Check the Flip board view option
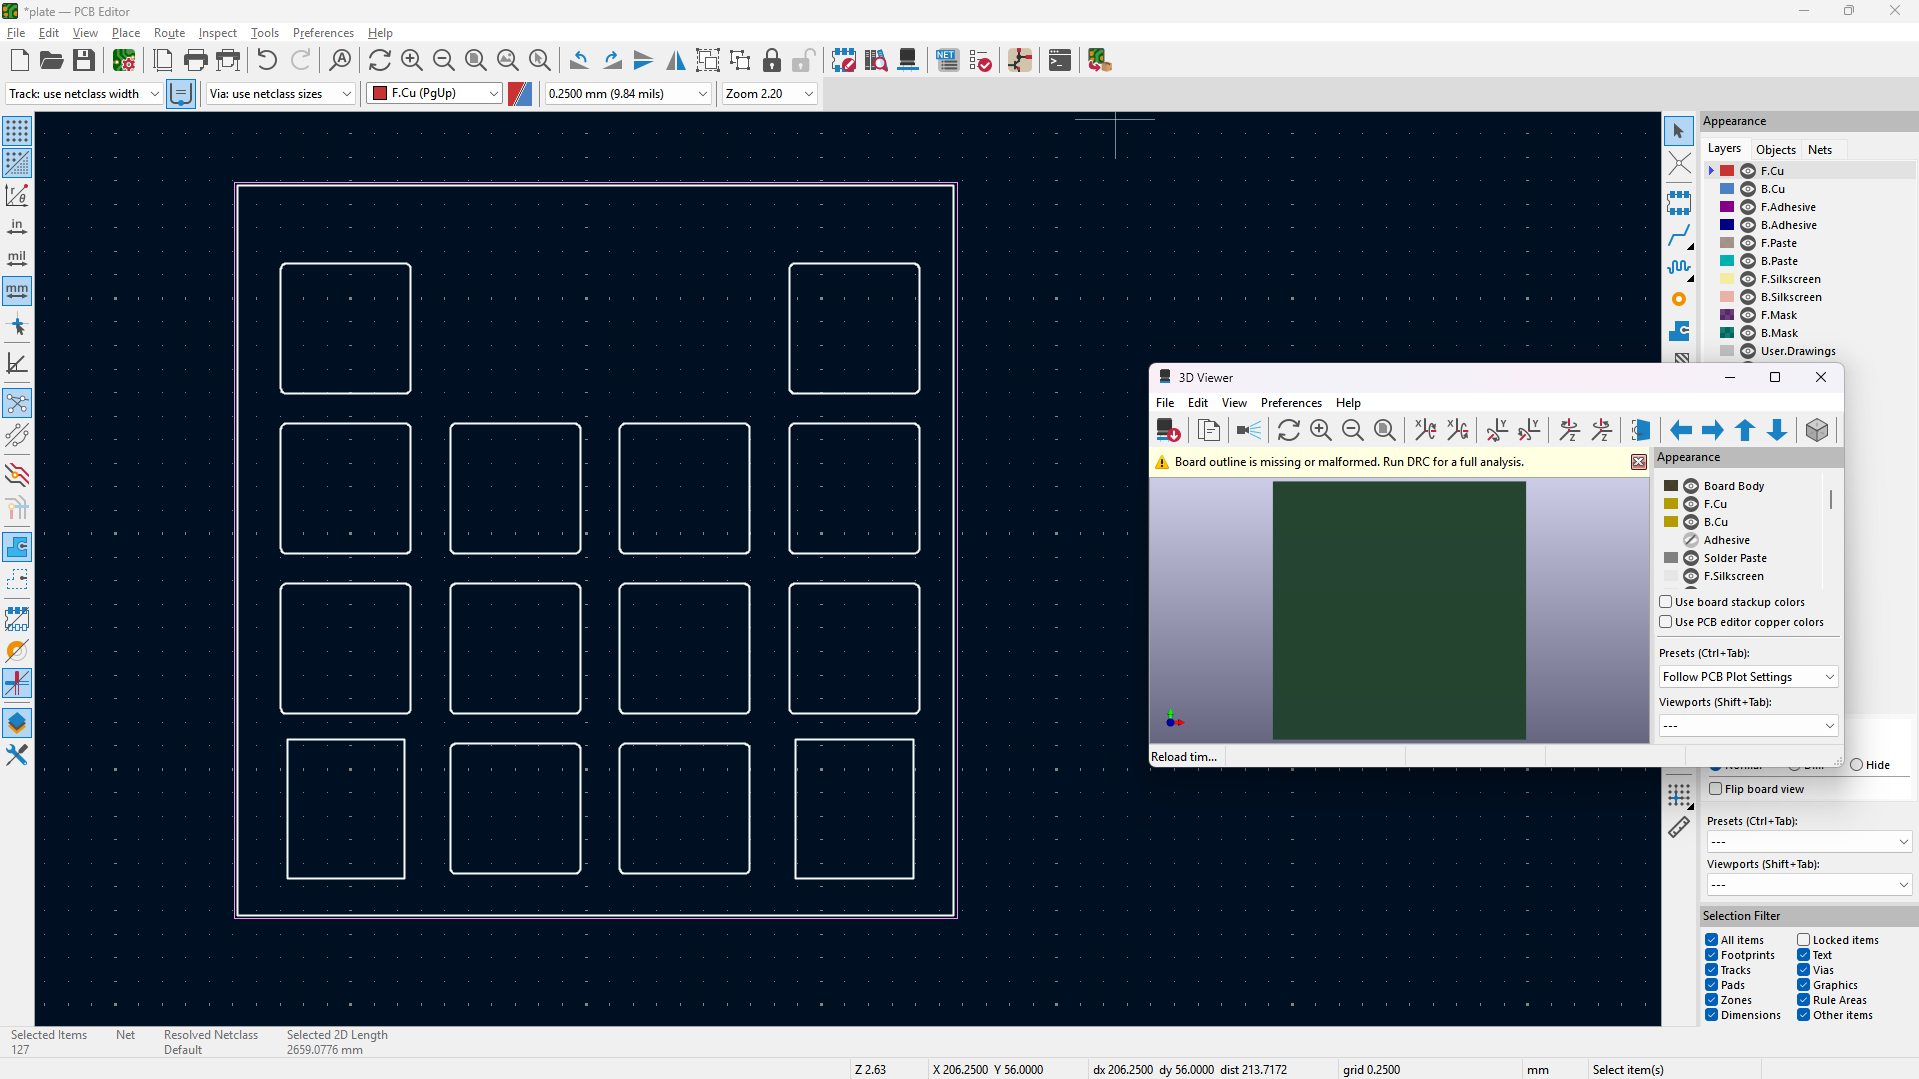 pyautogui.click(x=1716, y=789)
